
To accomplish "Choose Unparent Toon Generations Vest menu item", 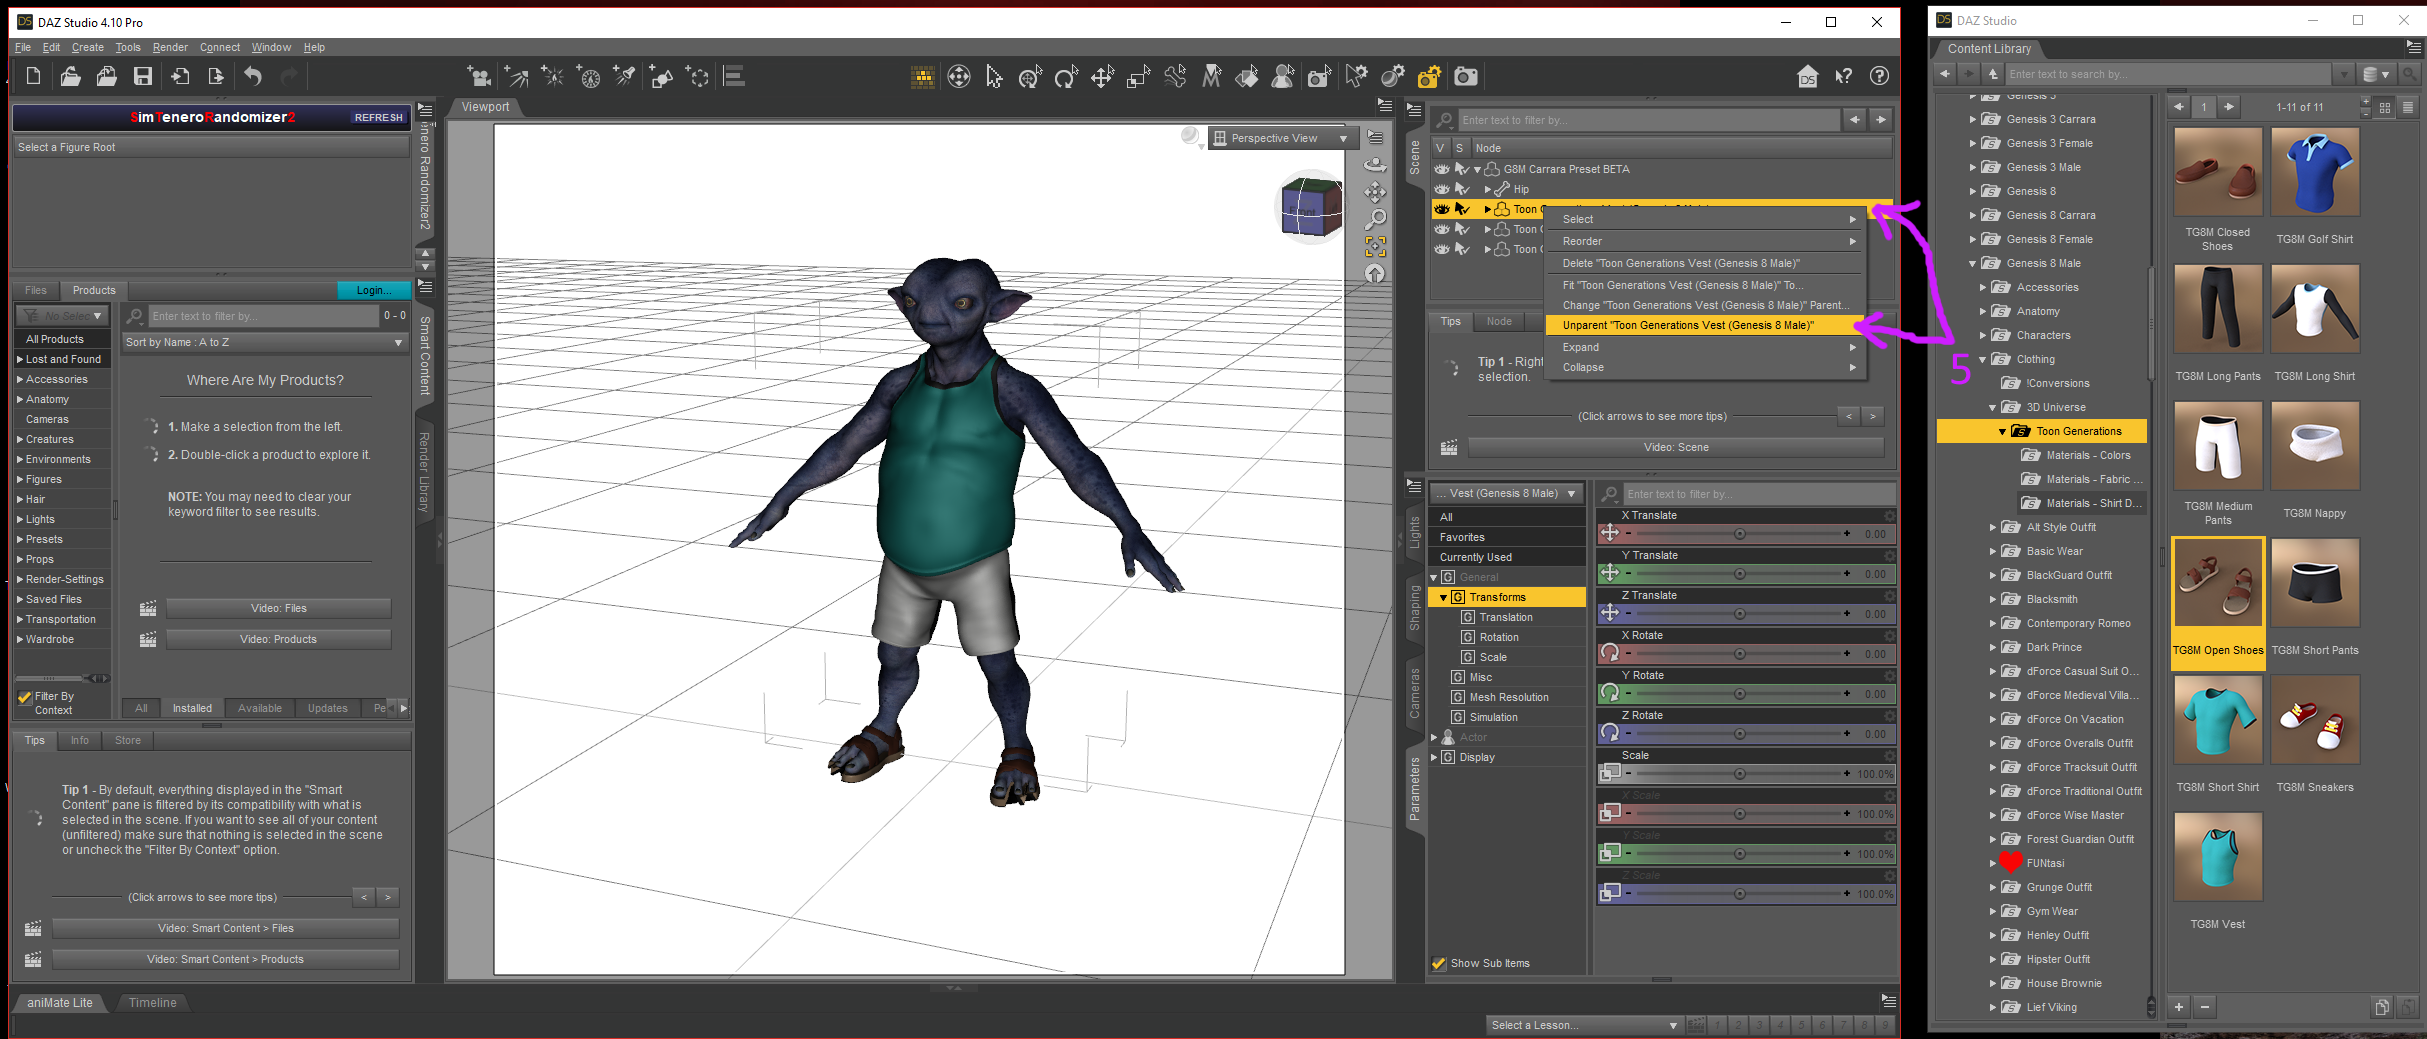I will [x=1687, y=325].
